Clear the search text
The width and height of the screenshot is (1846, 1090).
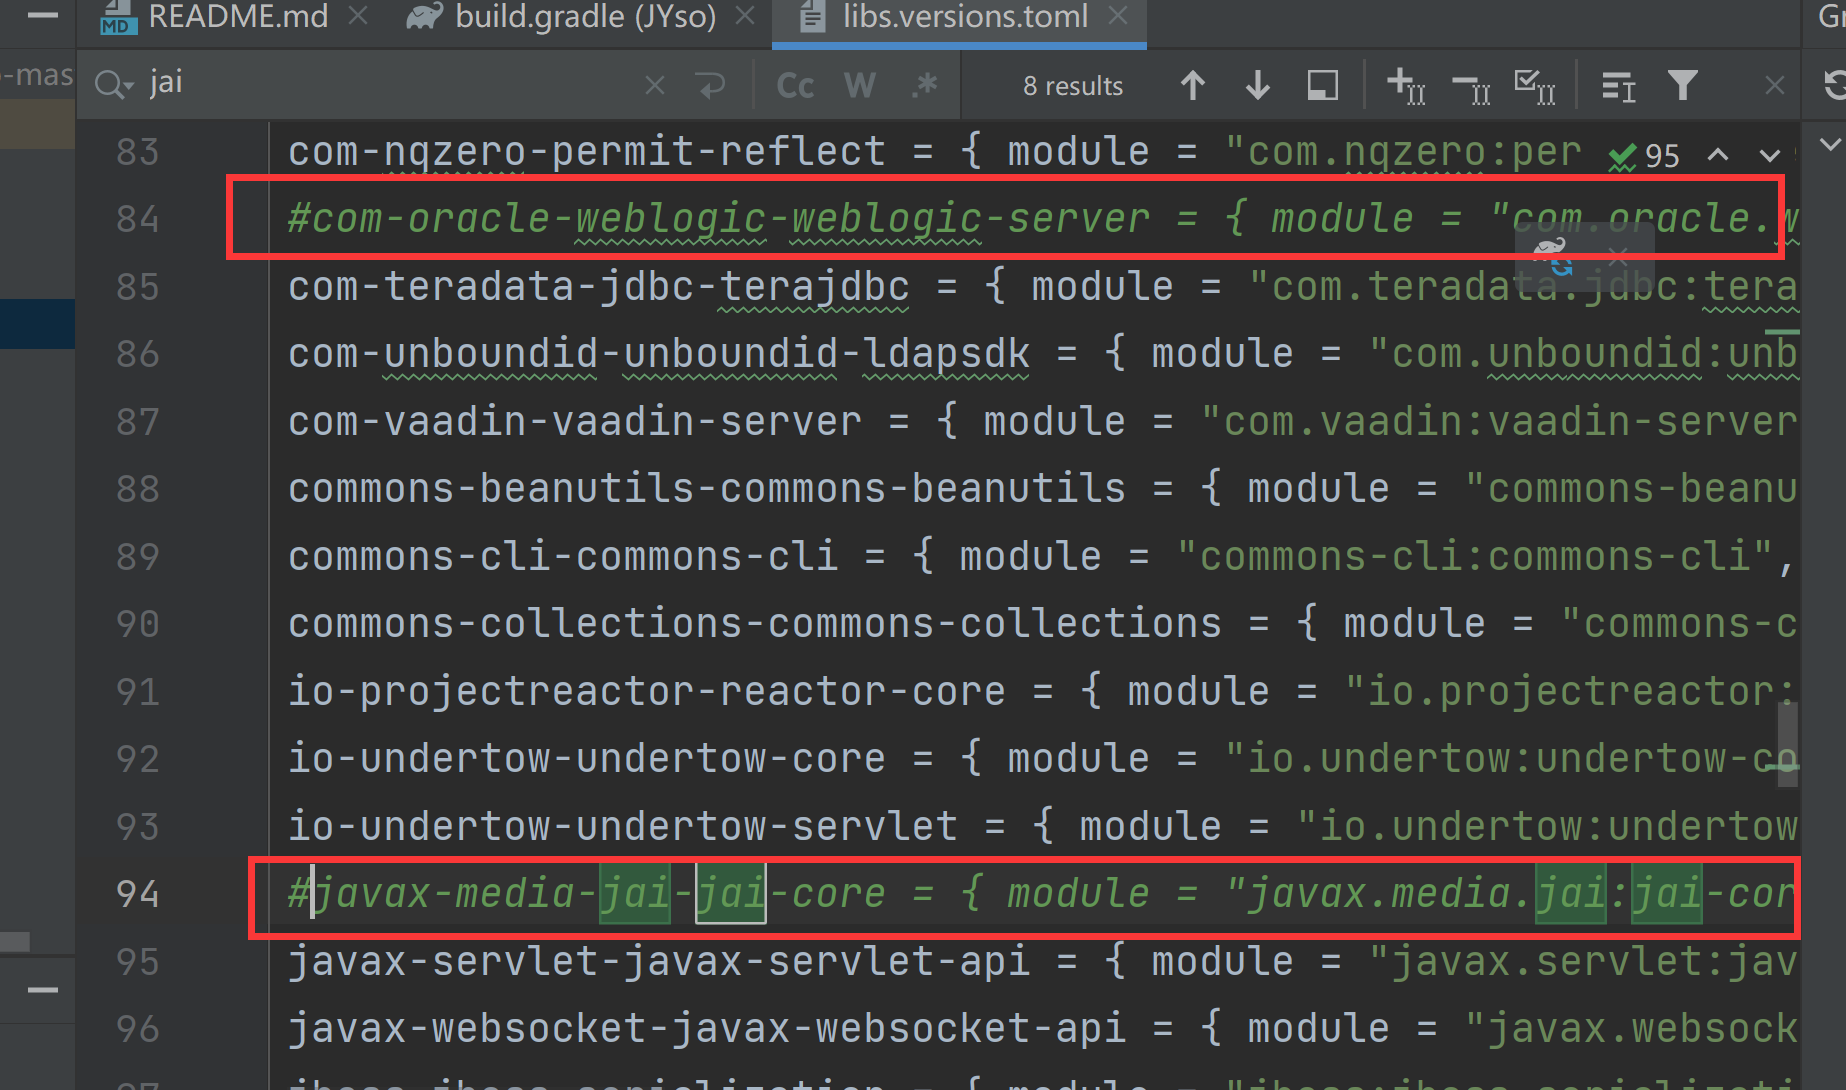[x=654, y=86]
